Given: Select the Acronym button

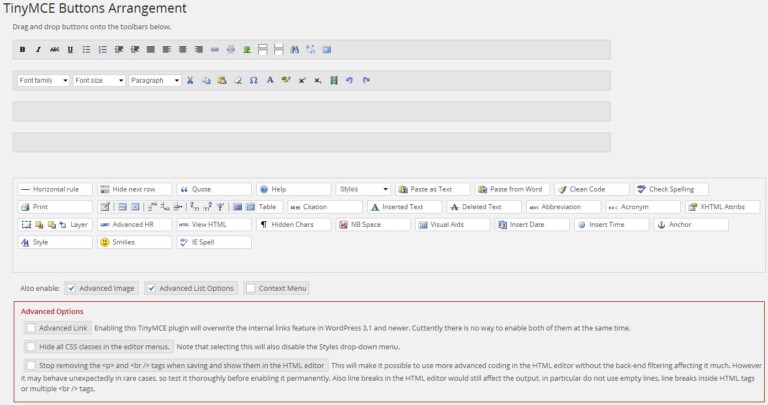Looking at the screenshot, I should [643, 207].
